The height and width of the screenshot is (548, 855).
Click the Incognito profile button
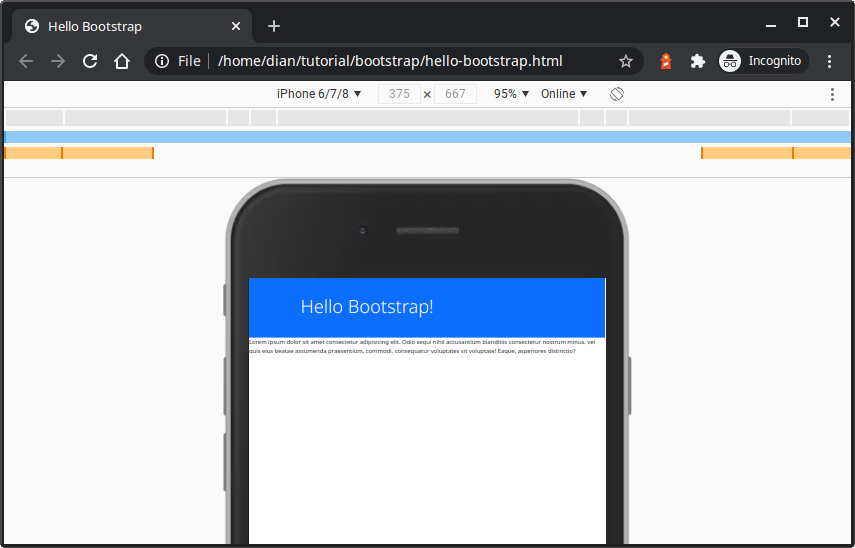tap(763, 61)
